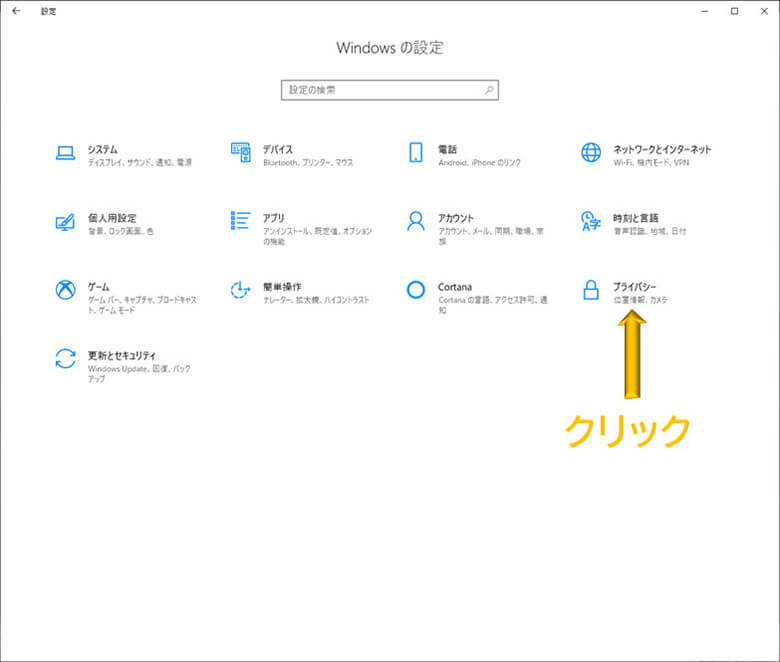Screen dimensions: 780x662
Task: Select the アカウント person icon
Action: coord(416,221)
